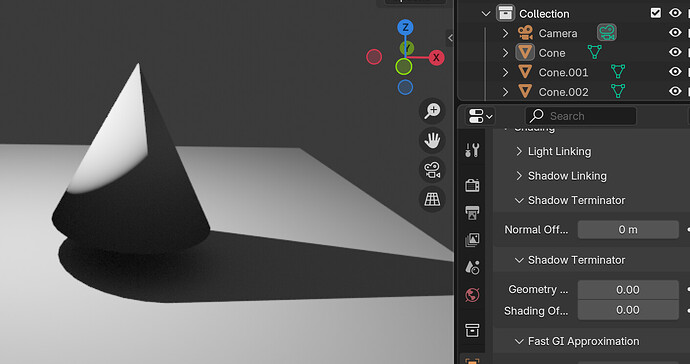Open the View Layer properties icon
690x364 pixels.
472,240
